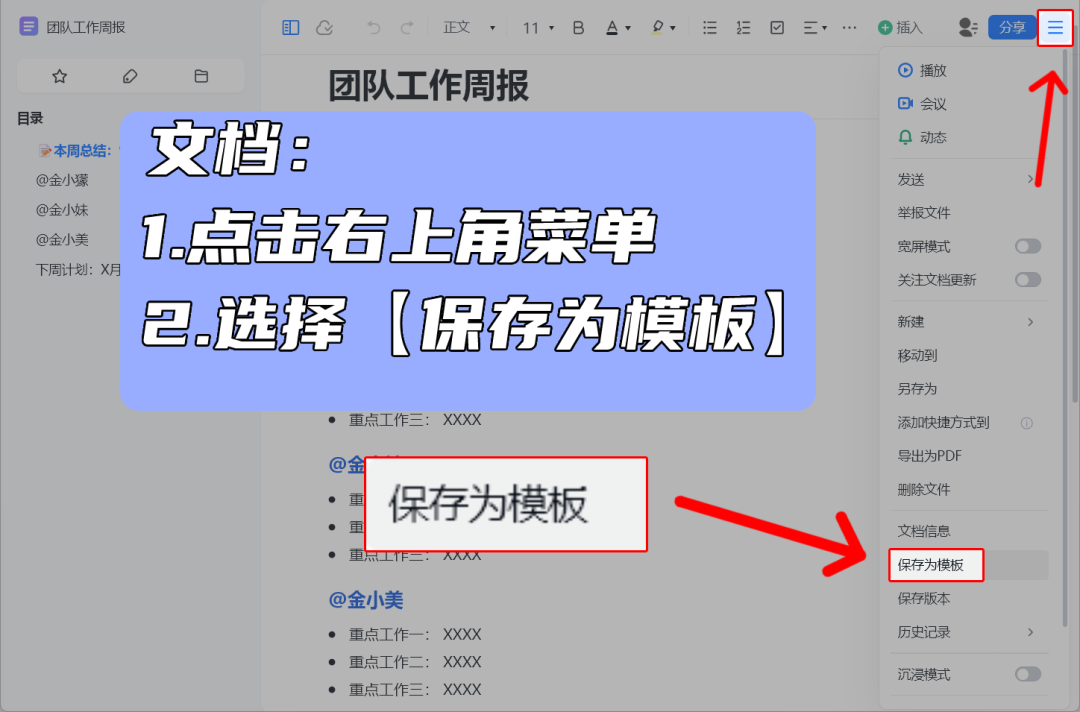Apply bold formatting with the B icon
1080x712 pixels.
[578, 27]
